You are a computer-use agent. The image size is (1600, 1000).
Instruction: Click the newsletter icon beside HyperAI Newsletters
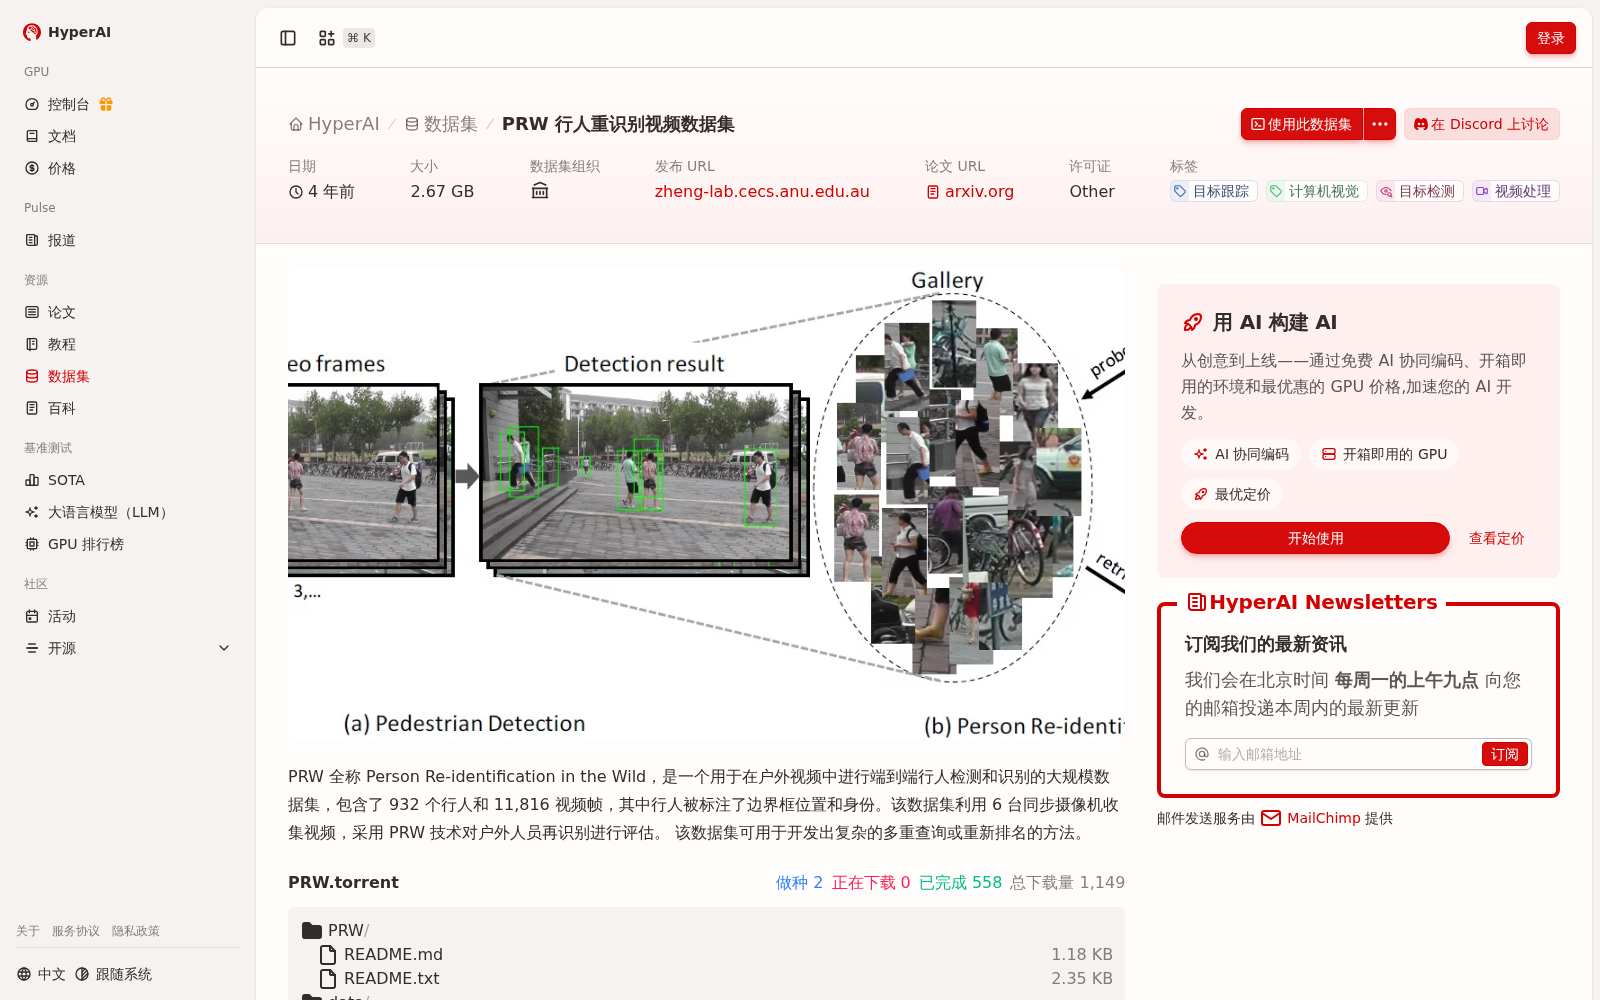point(1196,602)
